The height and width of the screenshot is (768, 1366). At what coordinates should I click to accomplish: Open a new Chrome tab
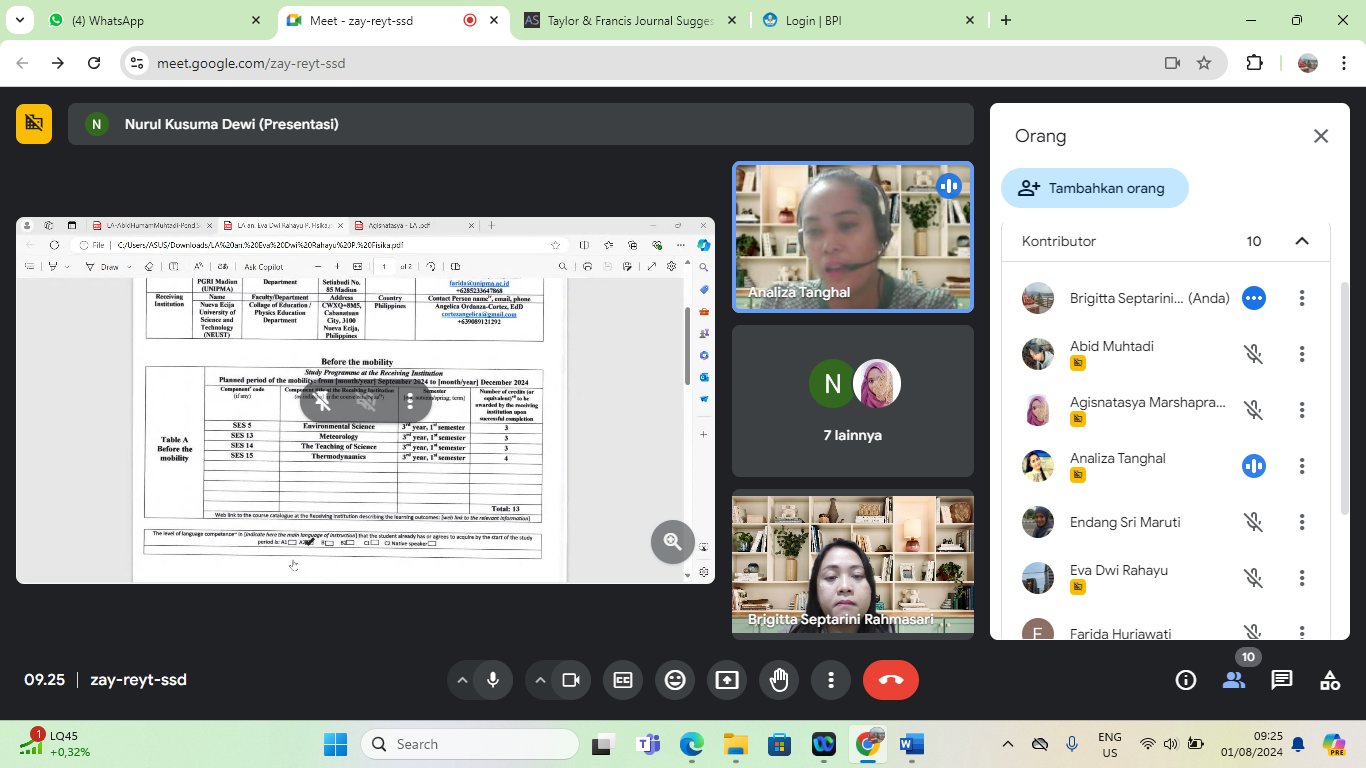tap(1006, 20)
